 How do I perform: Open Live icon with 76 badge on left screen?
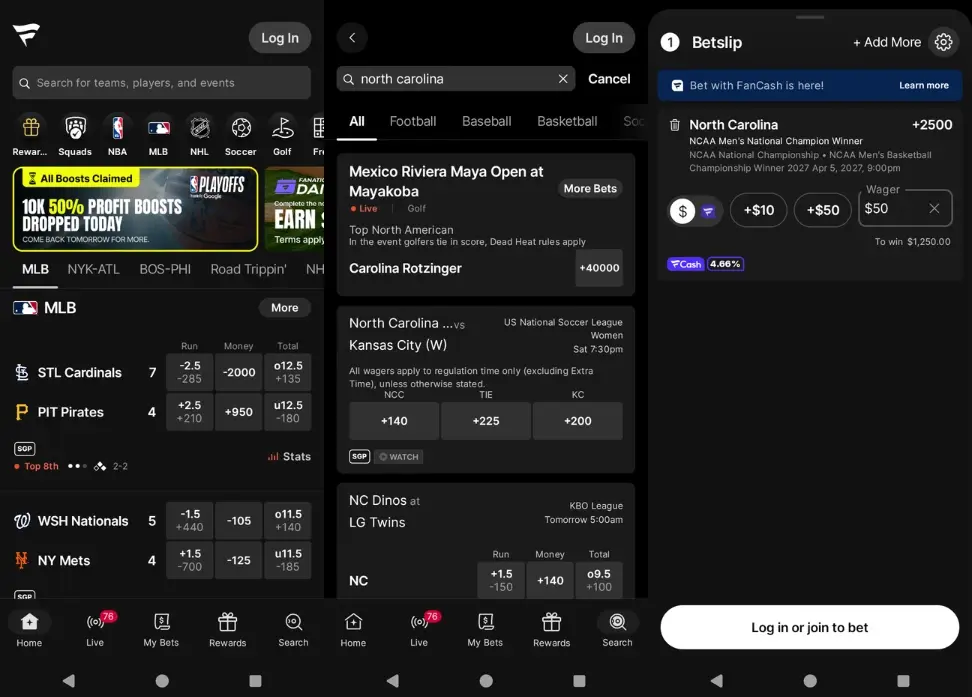click(x=95, y=622)
